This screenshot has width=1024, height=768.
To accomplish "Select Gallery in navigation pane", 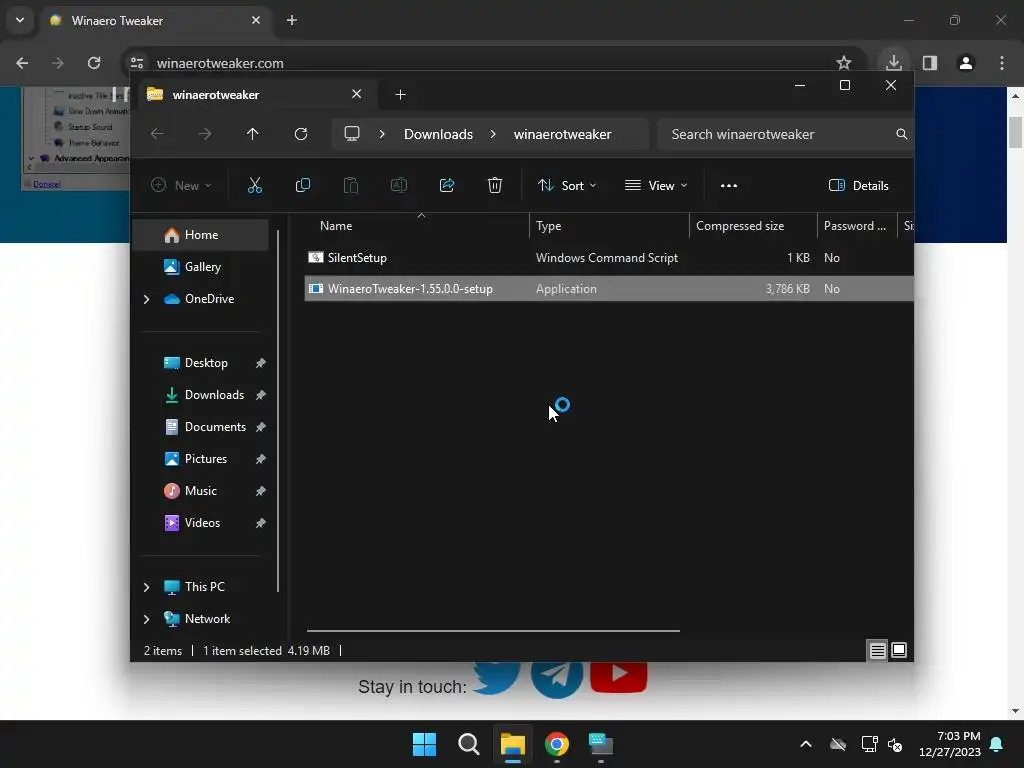I will point(201,266).
